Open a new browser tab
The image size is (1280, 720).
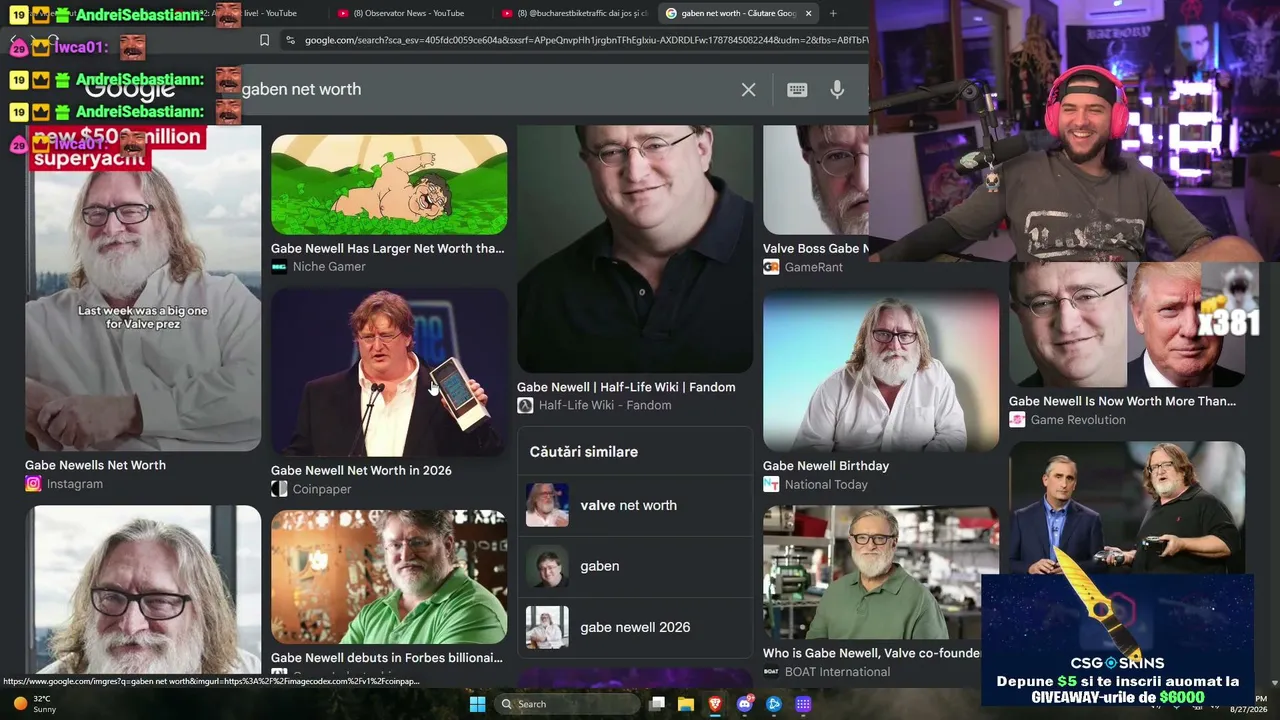(x=833, y=13)
